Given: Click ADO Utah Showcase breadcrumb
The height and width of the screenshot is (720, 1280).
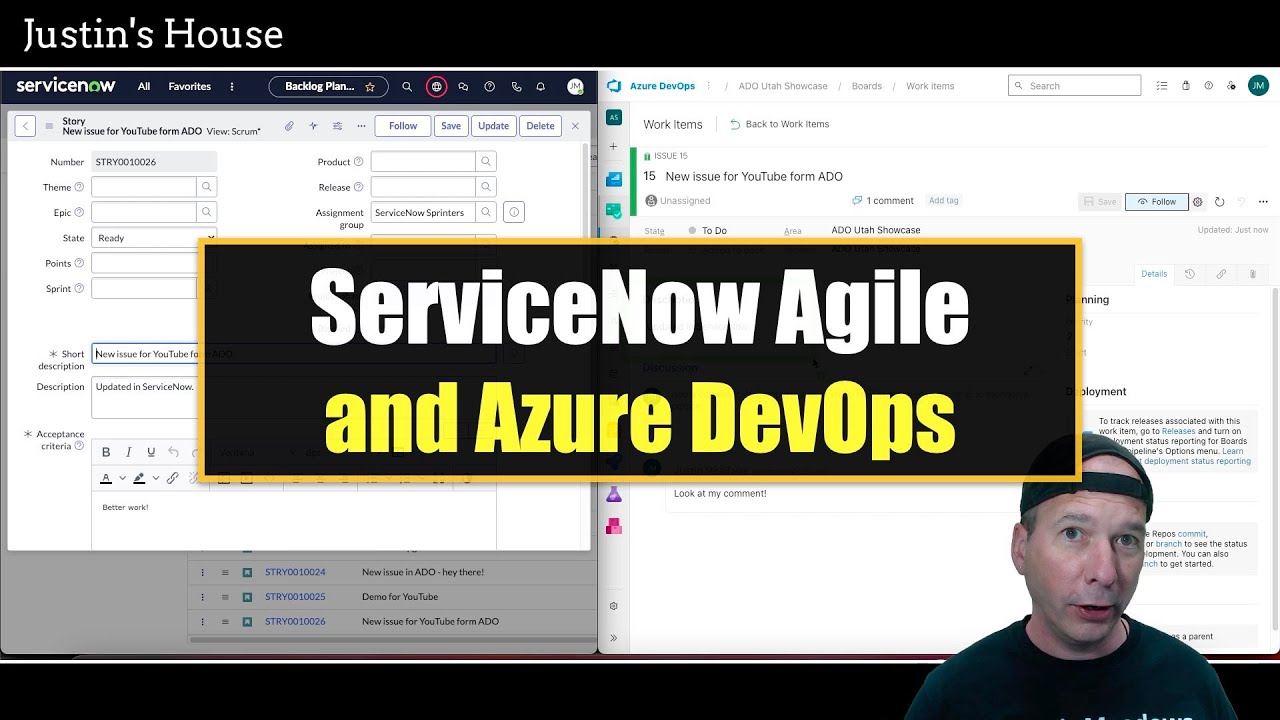Looking at the screenshot, I should pyautogui.click(x=783, y=86).
